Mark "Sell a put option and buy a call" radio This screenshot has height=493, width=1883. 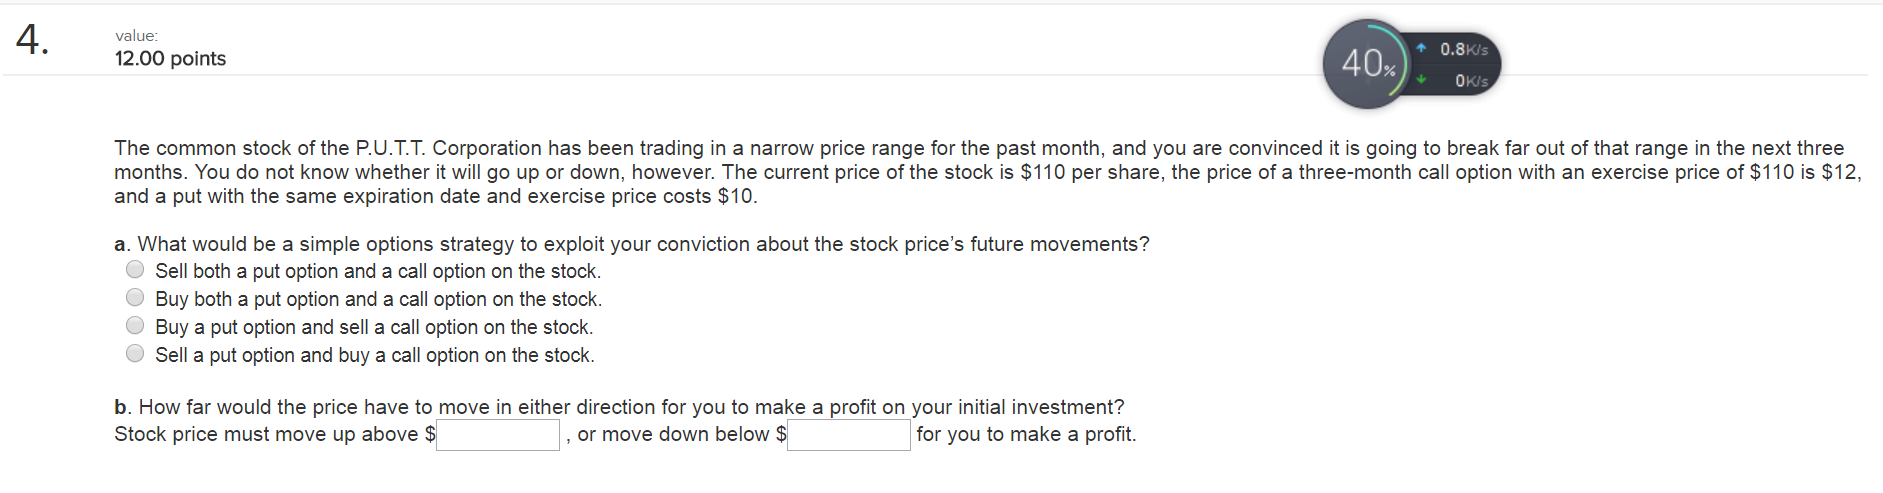(135, 354)
